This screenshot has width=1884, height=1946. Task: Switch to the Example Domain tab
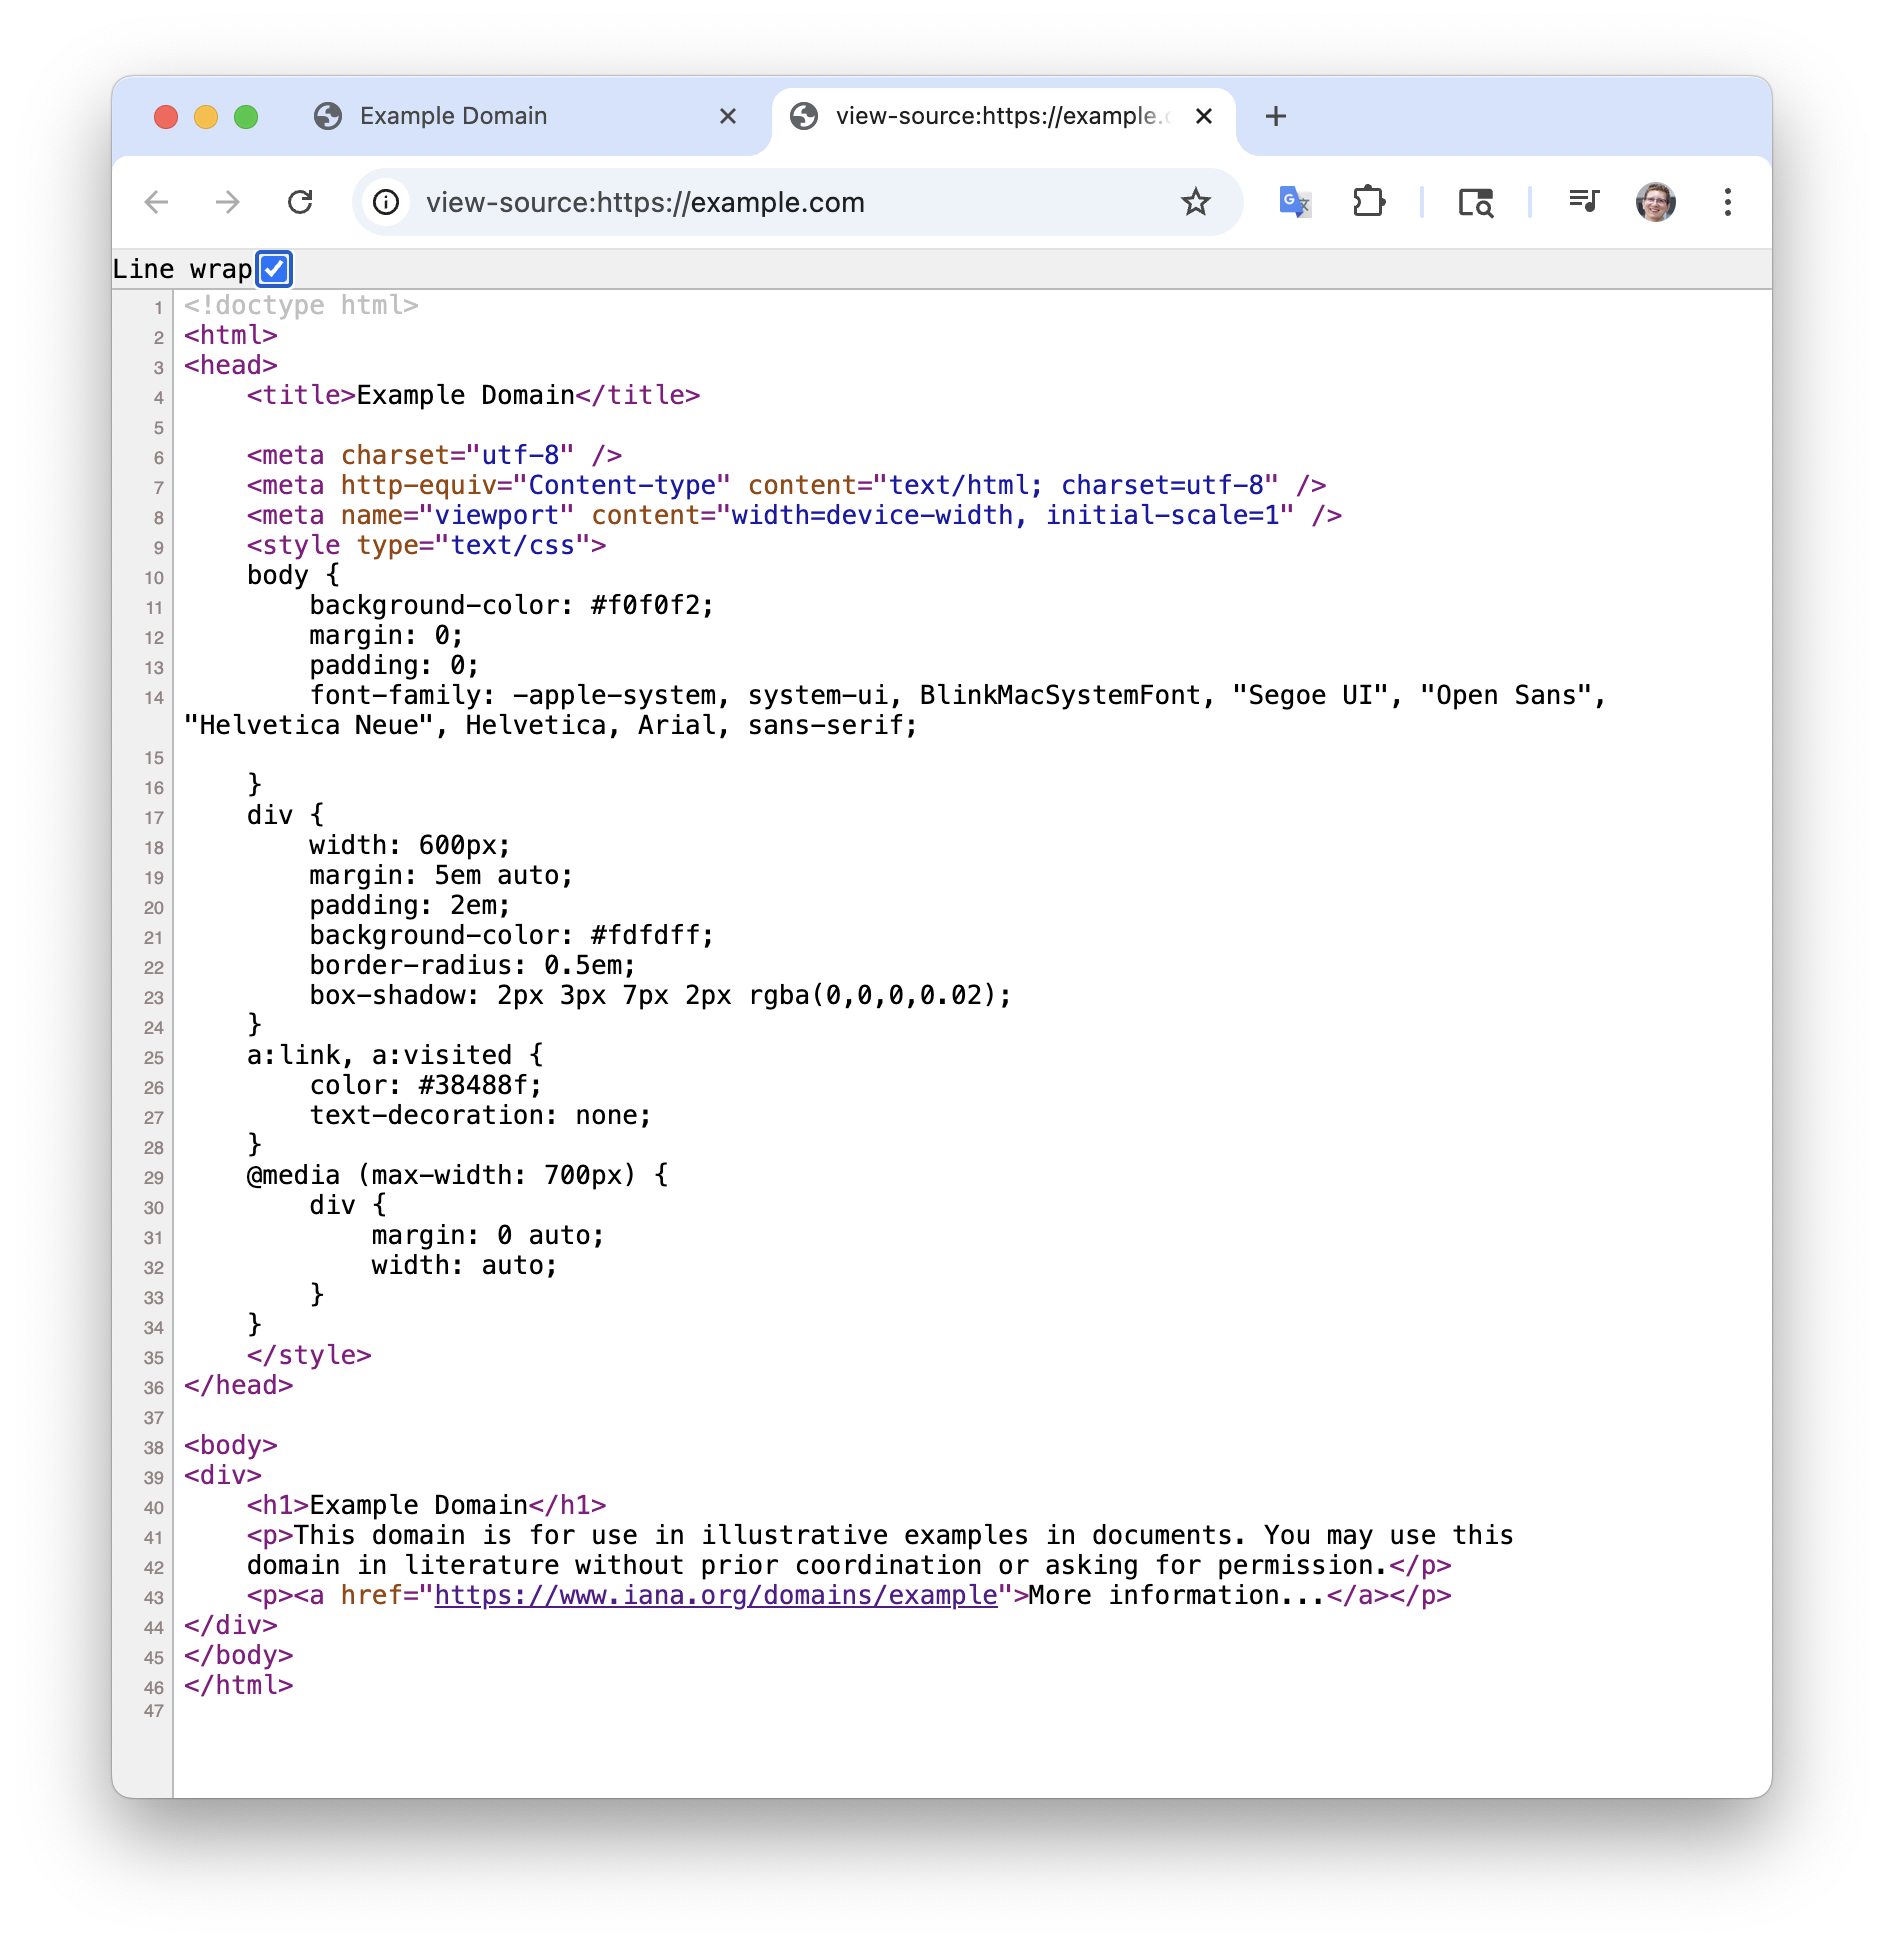(453, 117)
